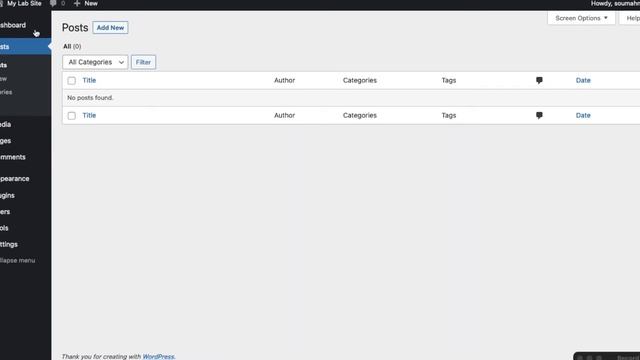Open the All Categories dropdown
The height and width of the screenshot is (360, 640).
click(95, 62)
